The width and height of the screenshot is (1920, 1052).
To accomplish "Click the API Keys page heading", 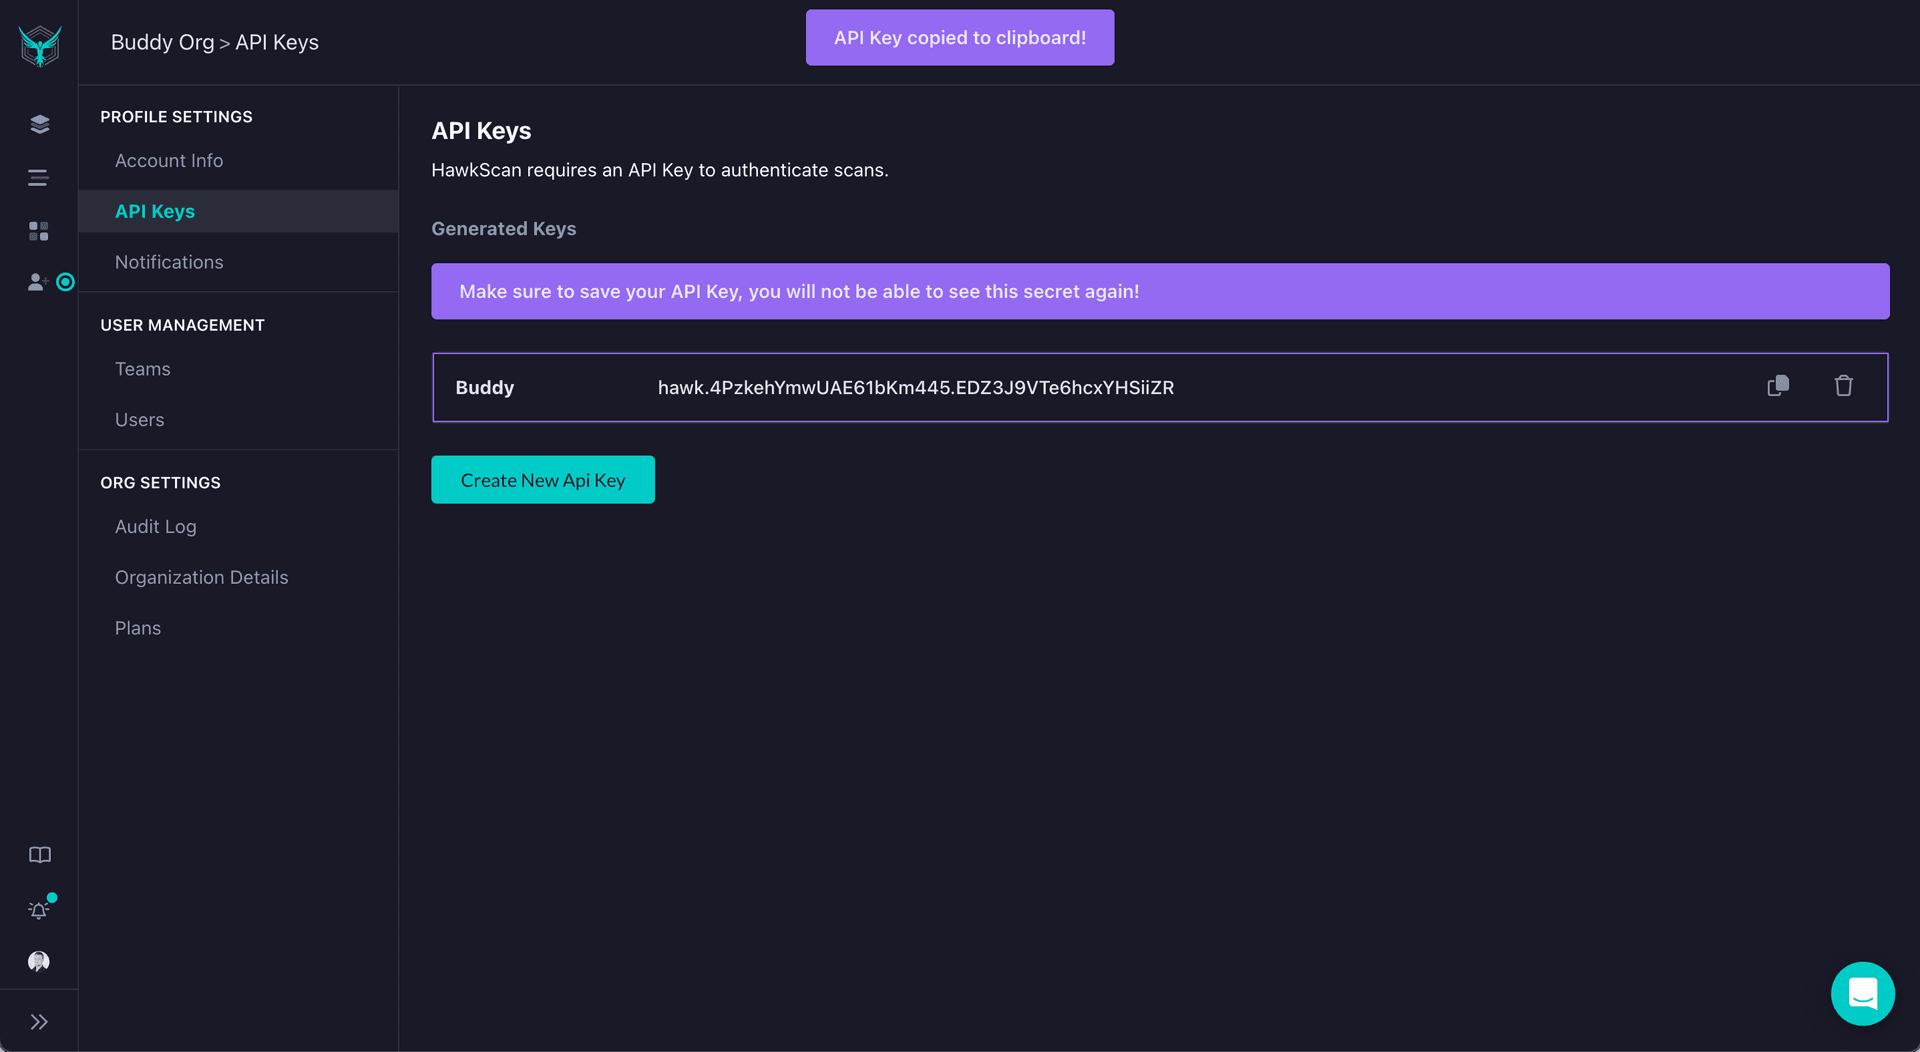I will click(481, 131).
